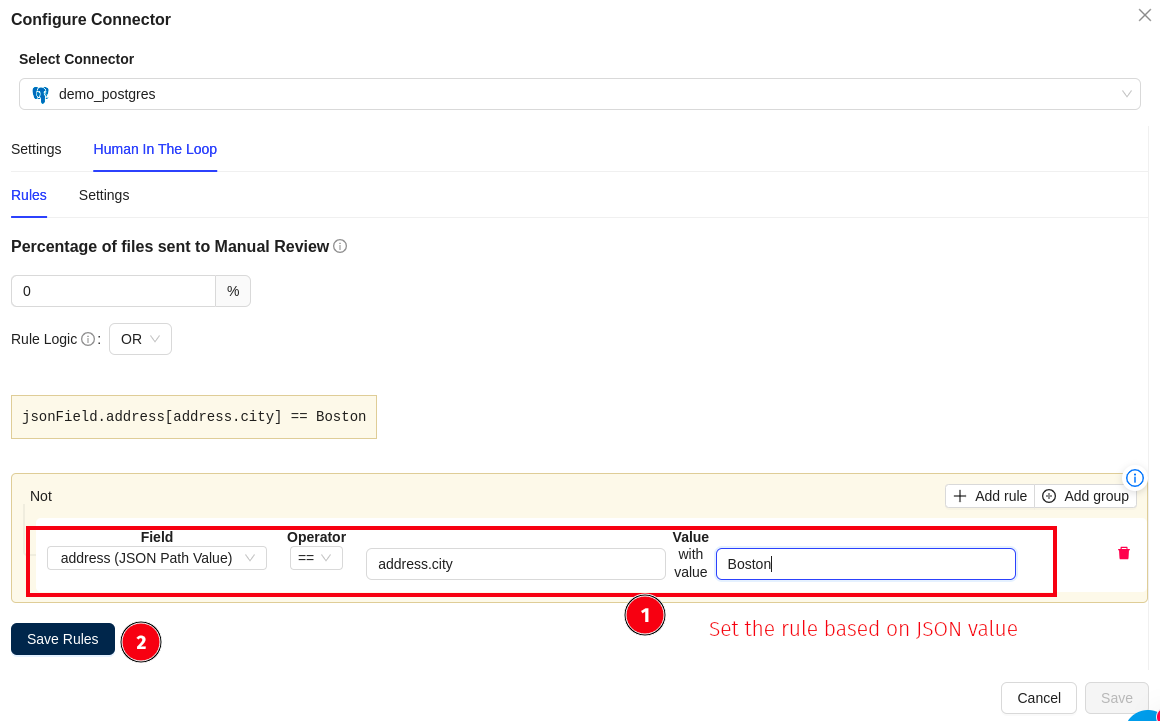Edit the Boston value field
This screenshot has width=1160, height=721.
865,563
